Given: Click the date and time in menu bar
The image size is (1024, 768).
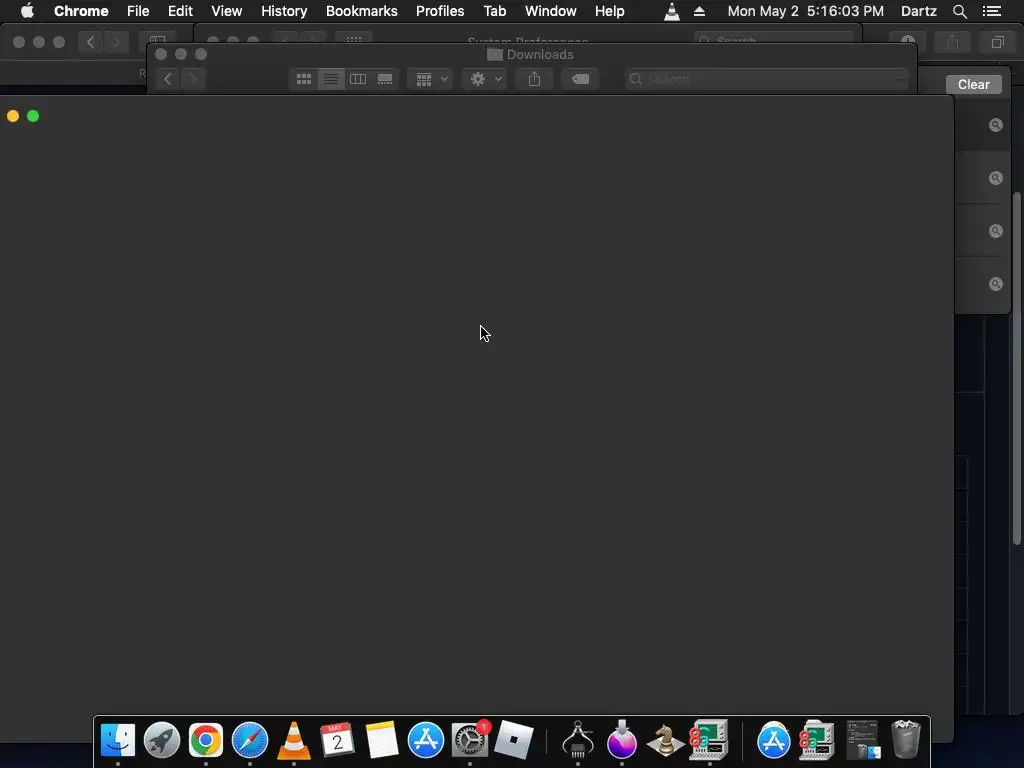Looking at the screenshot, I should pyautogui.click(x=806, y=11).
